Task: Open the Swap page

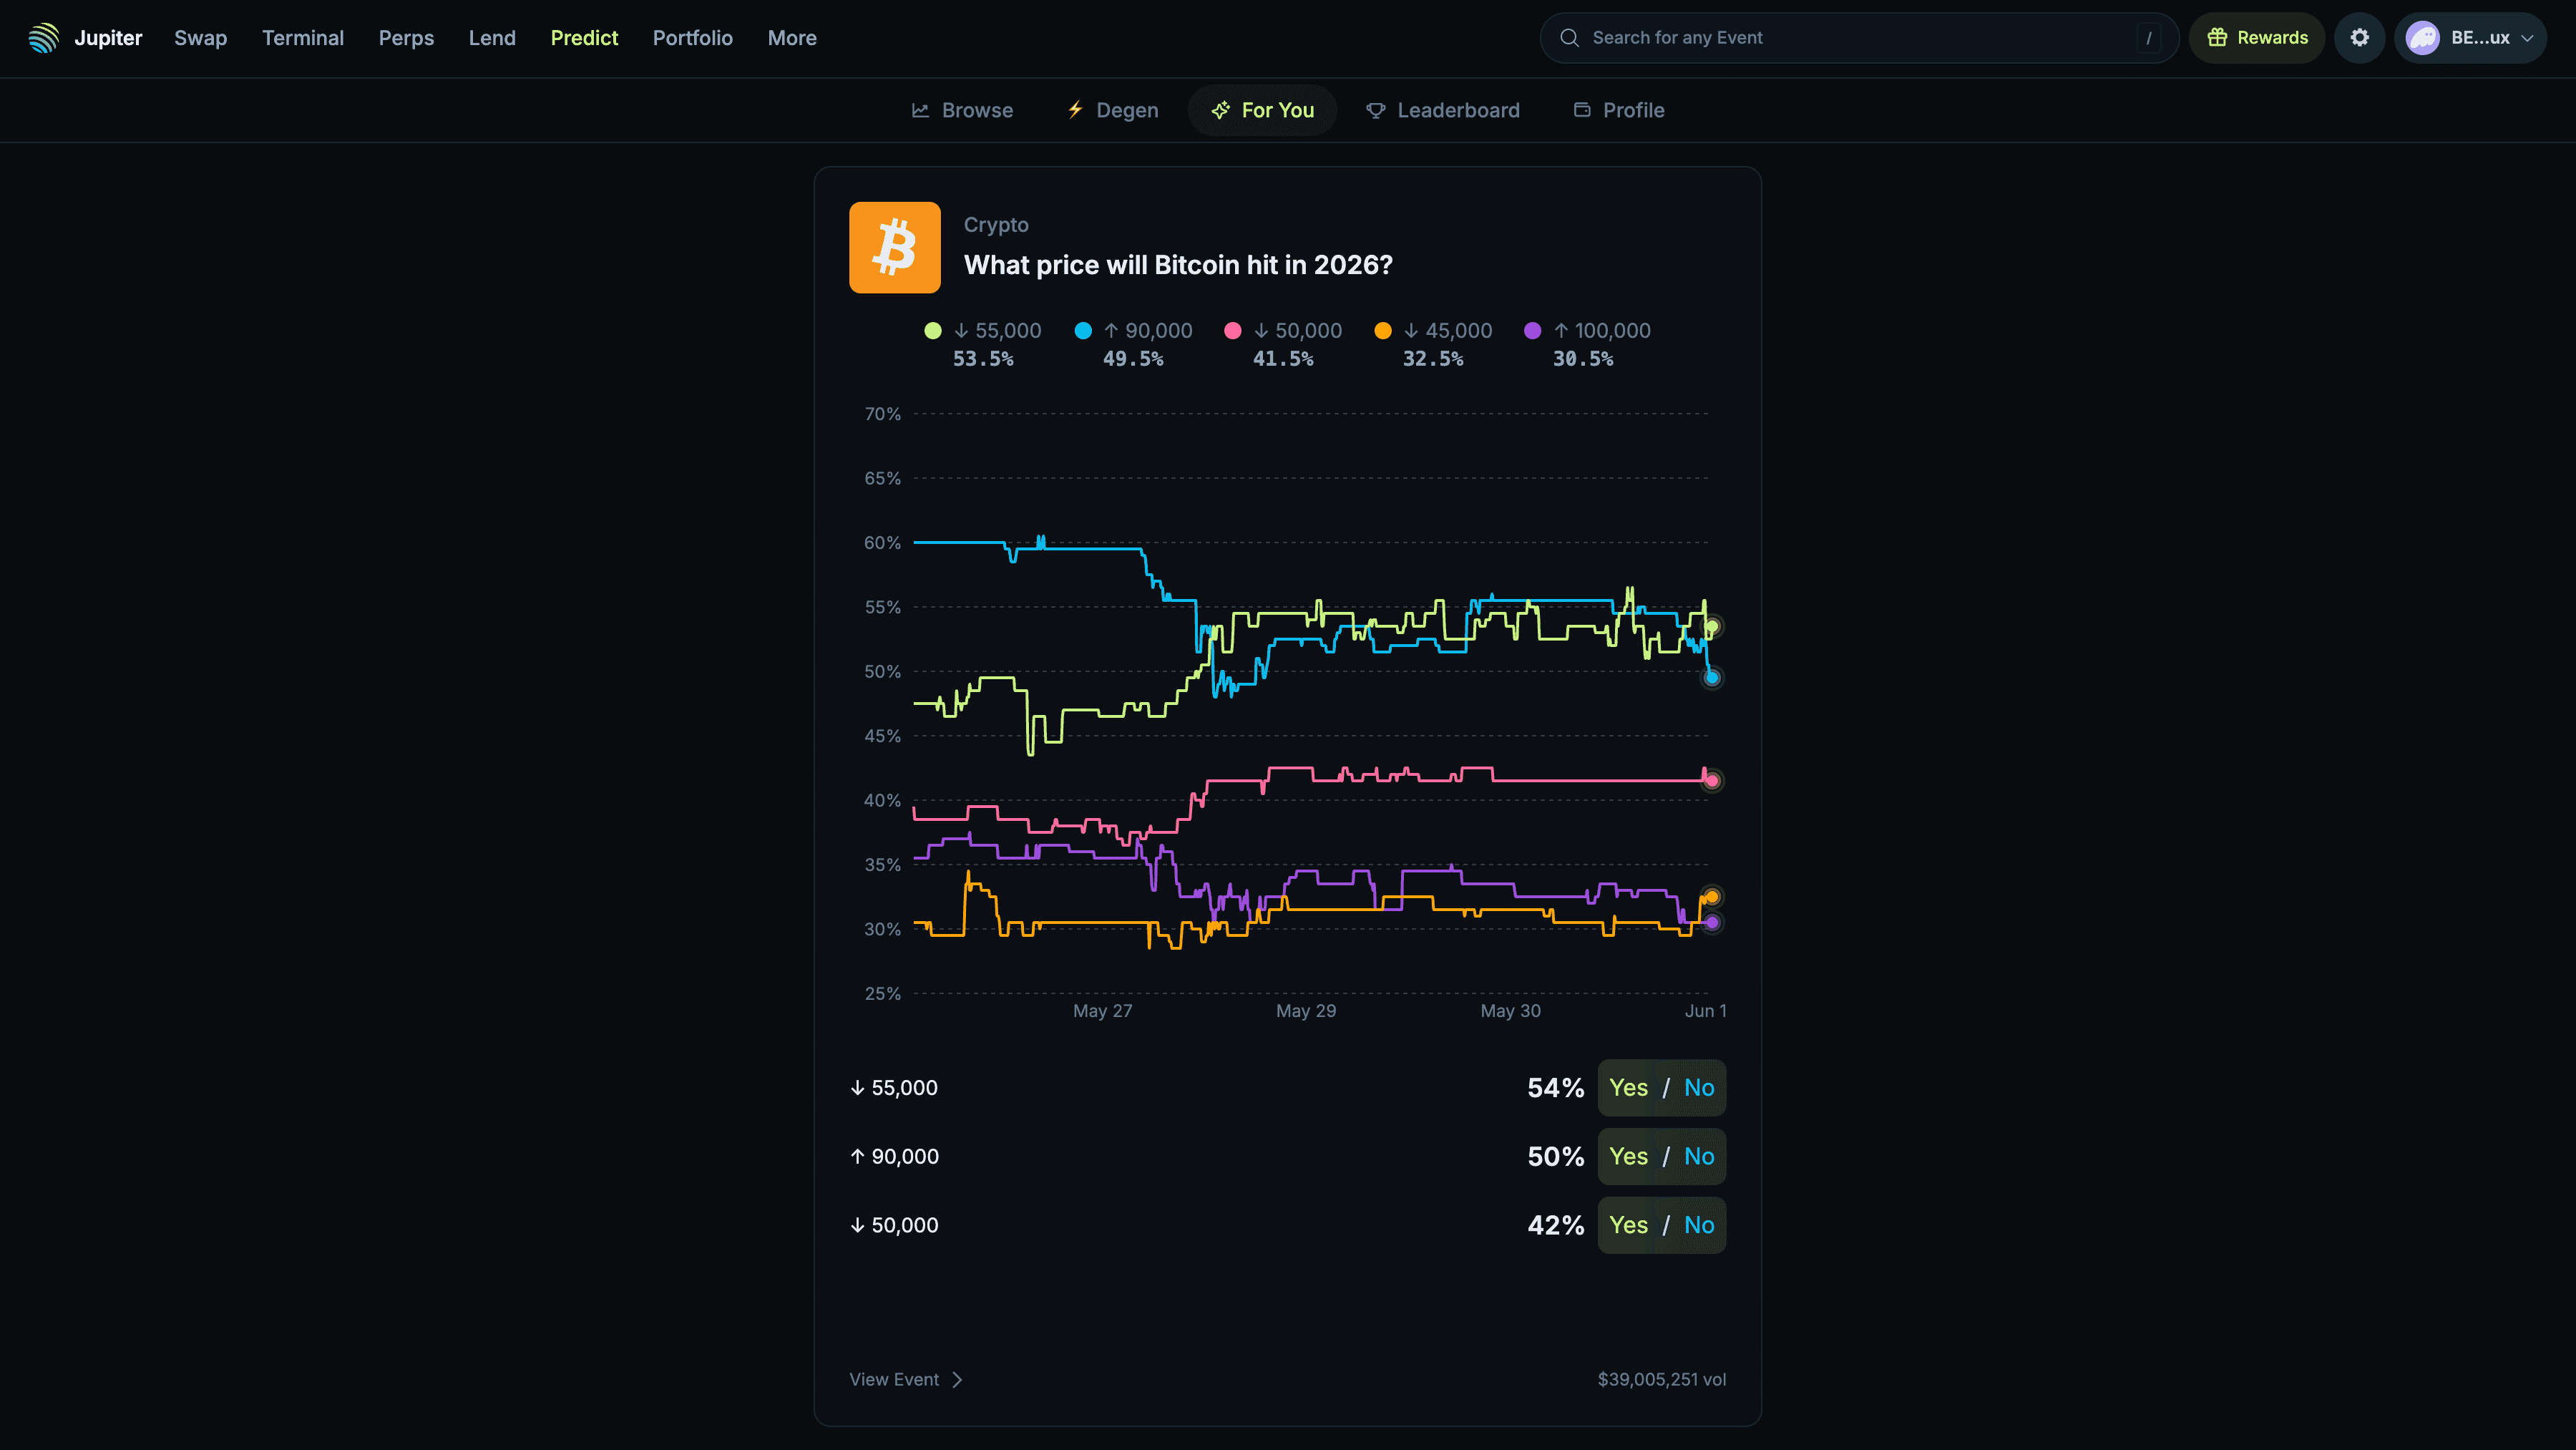Action: pos(200,38)
